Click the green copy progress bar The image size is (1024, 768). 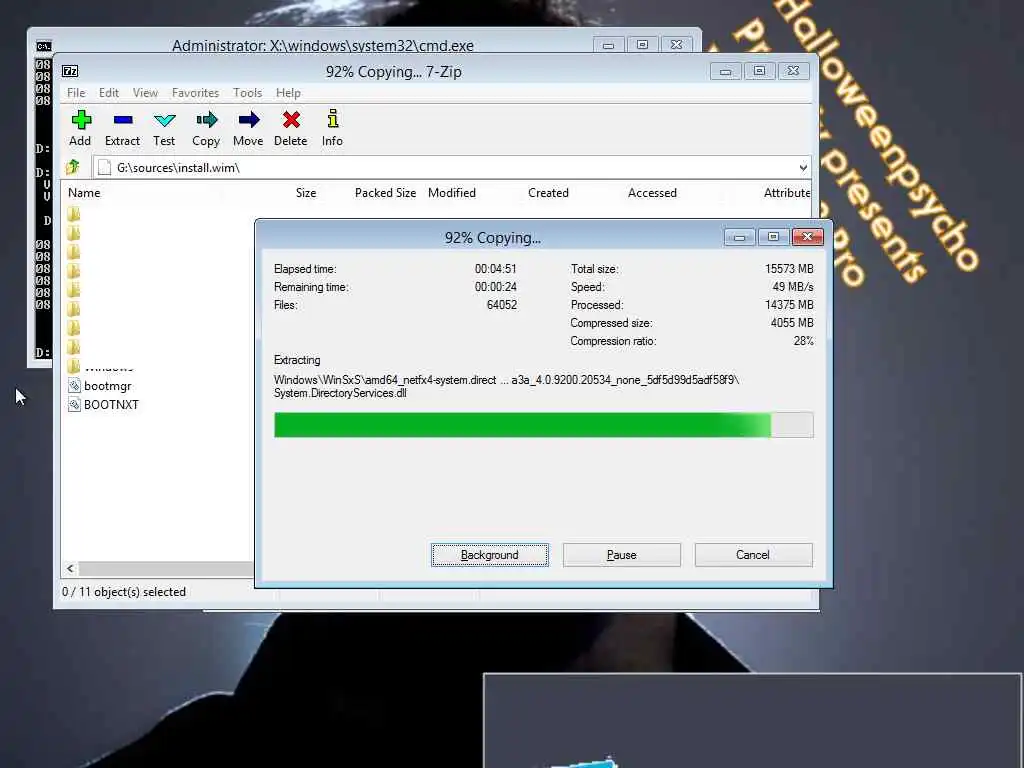pyautogui.click(x=543, y=425)
